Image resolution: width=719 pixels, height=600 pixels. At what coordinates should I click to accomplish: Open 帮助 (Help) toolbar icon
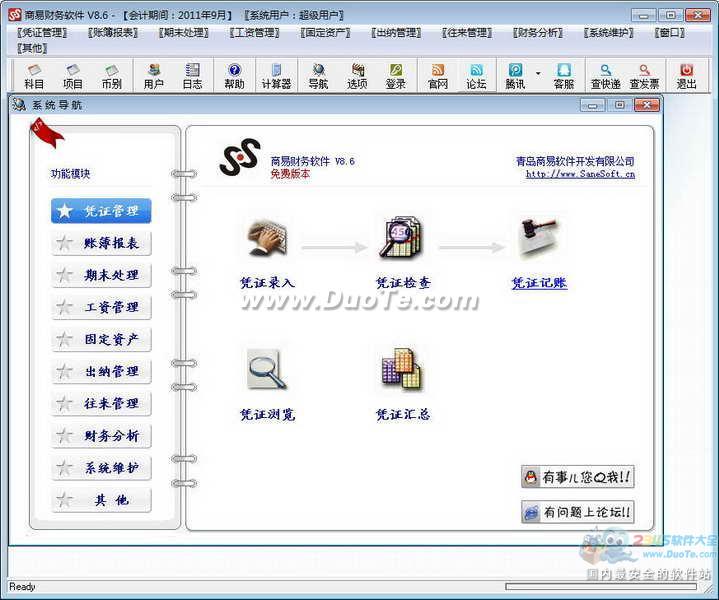234,76
